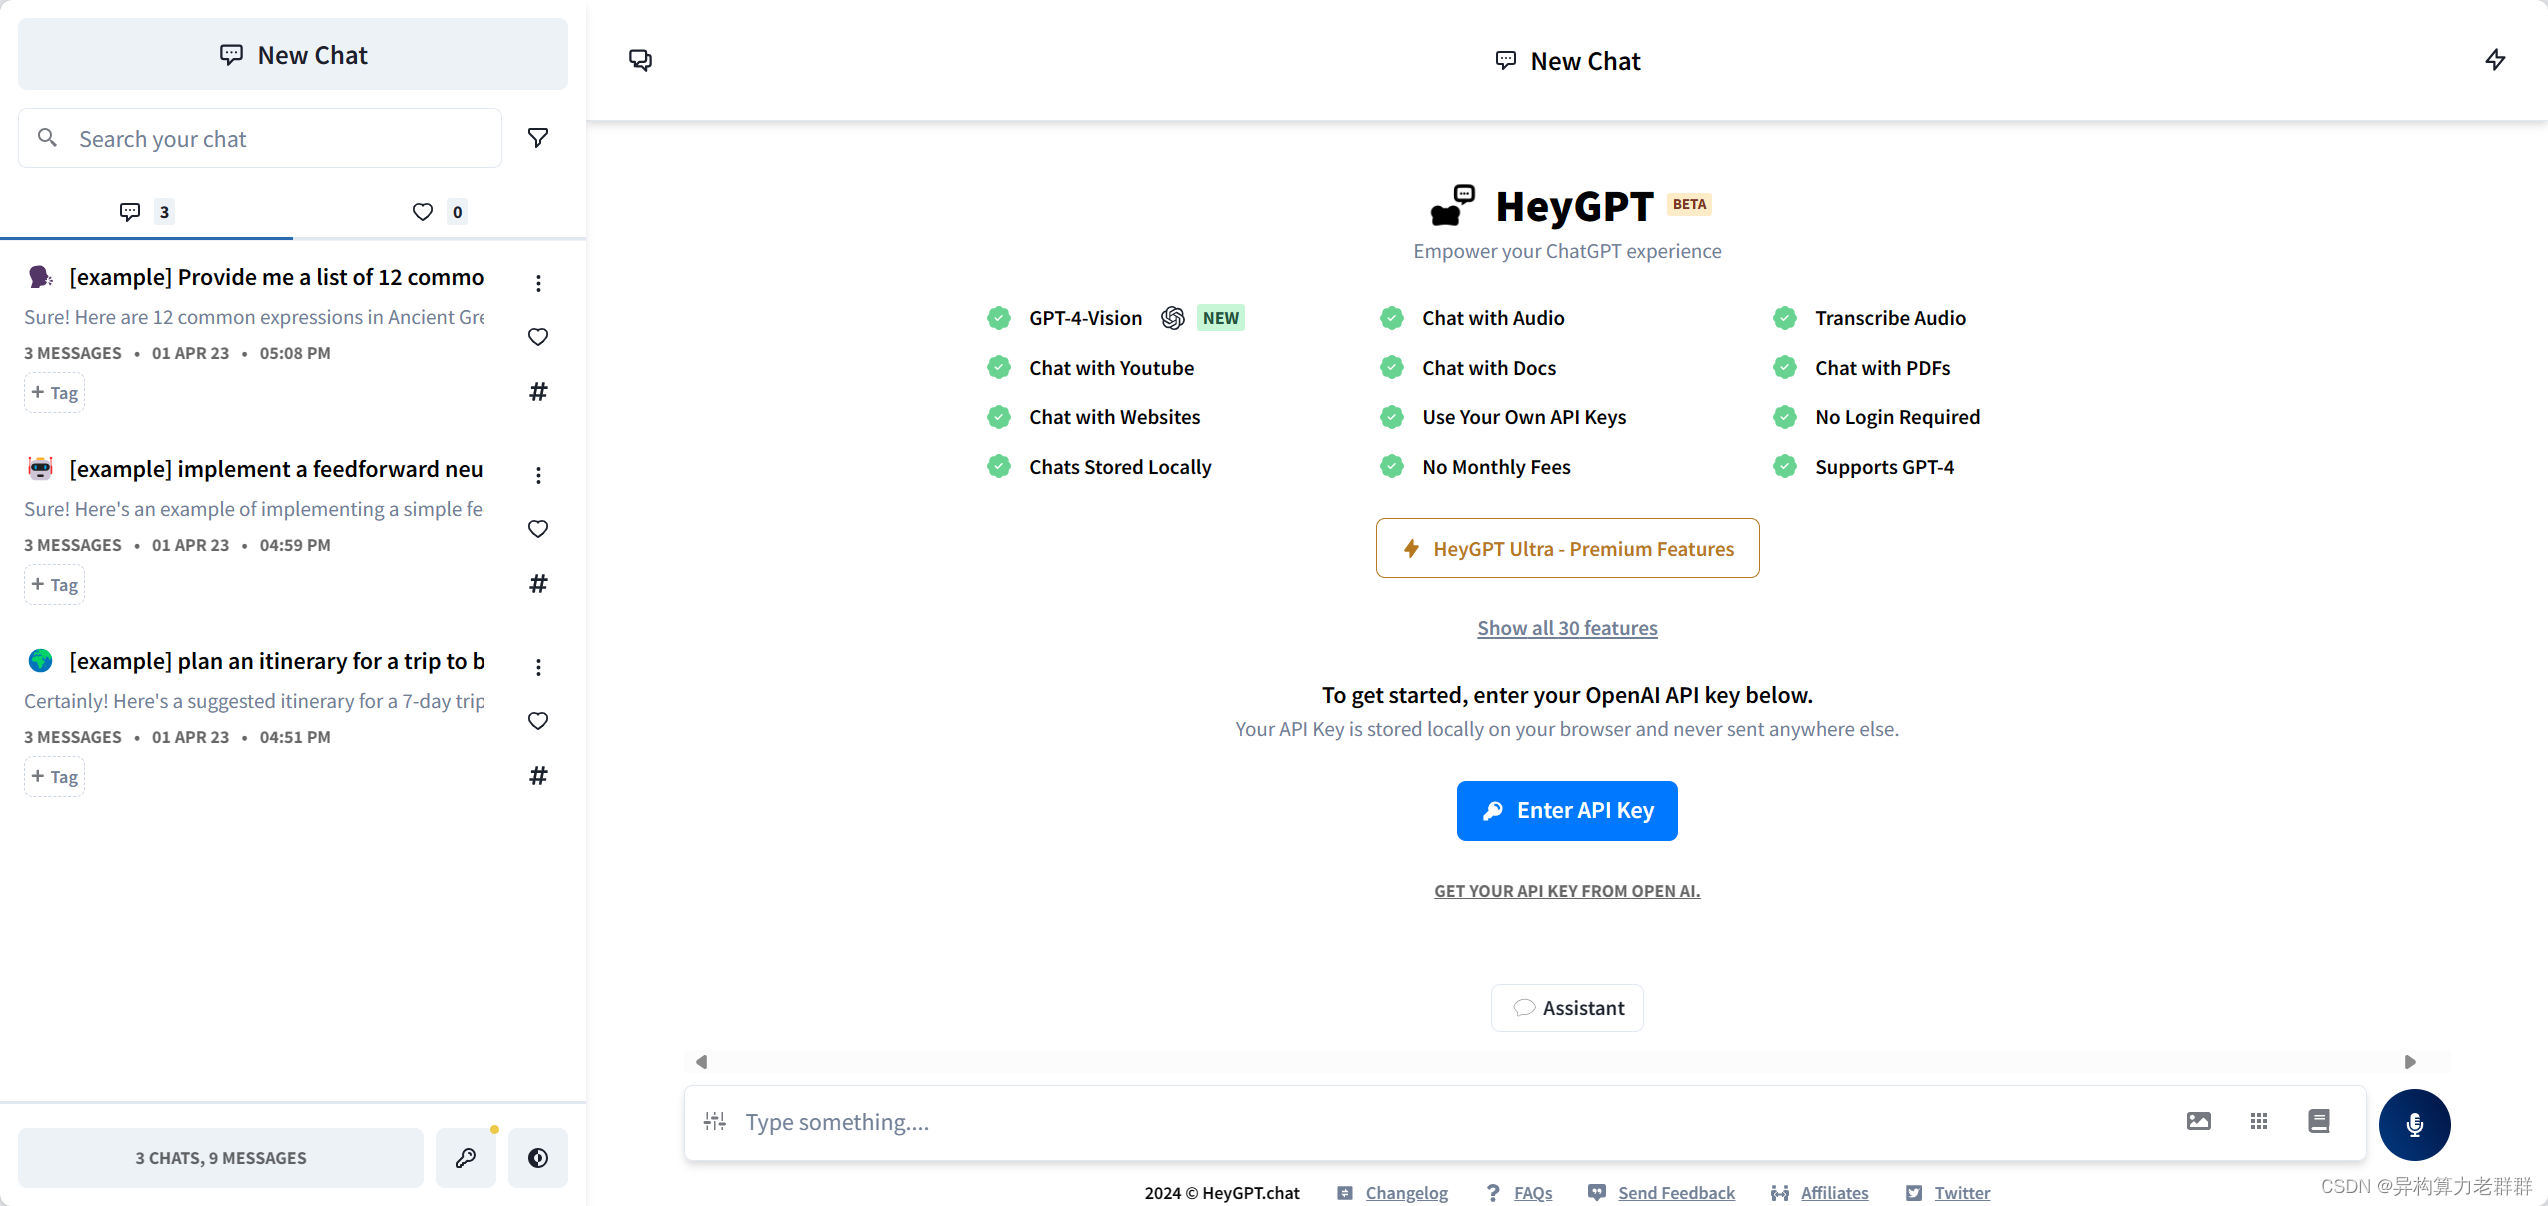Select the Chats tab showing 3
The width and height of the screenshot is (2548, 1206).
[x=145, y=211]
